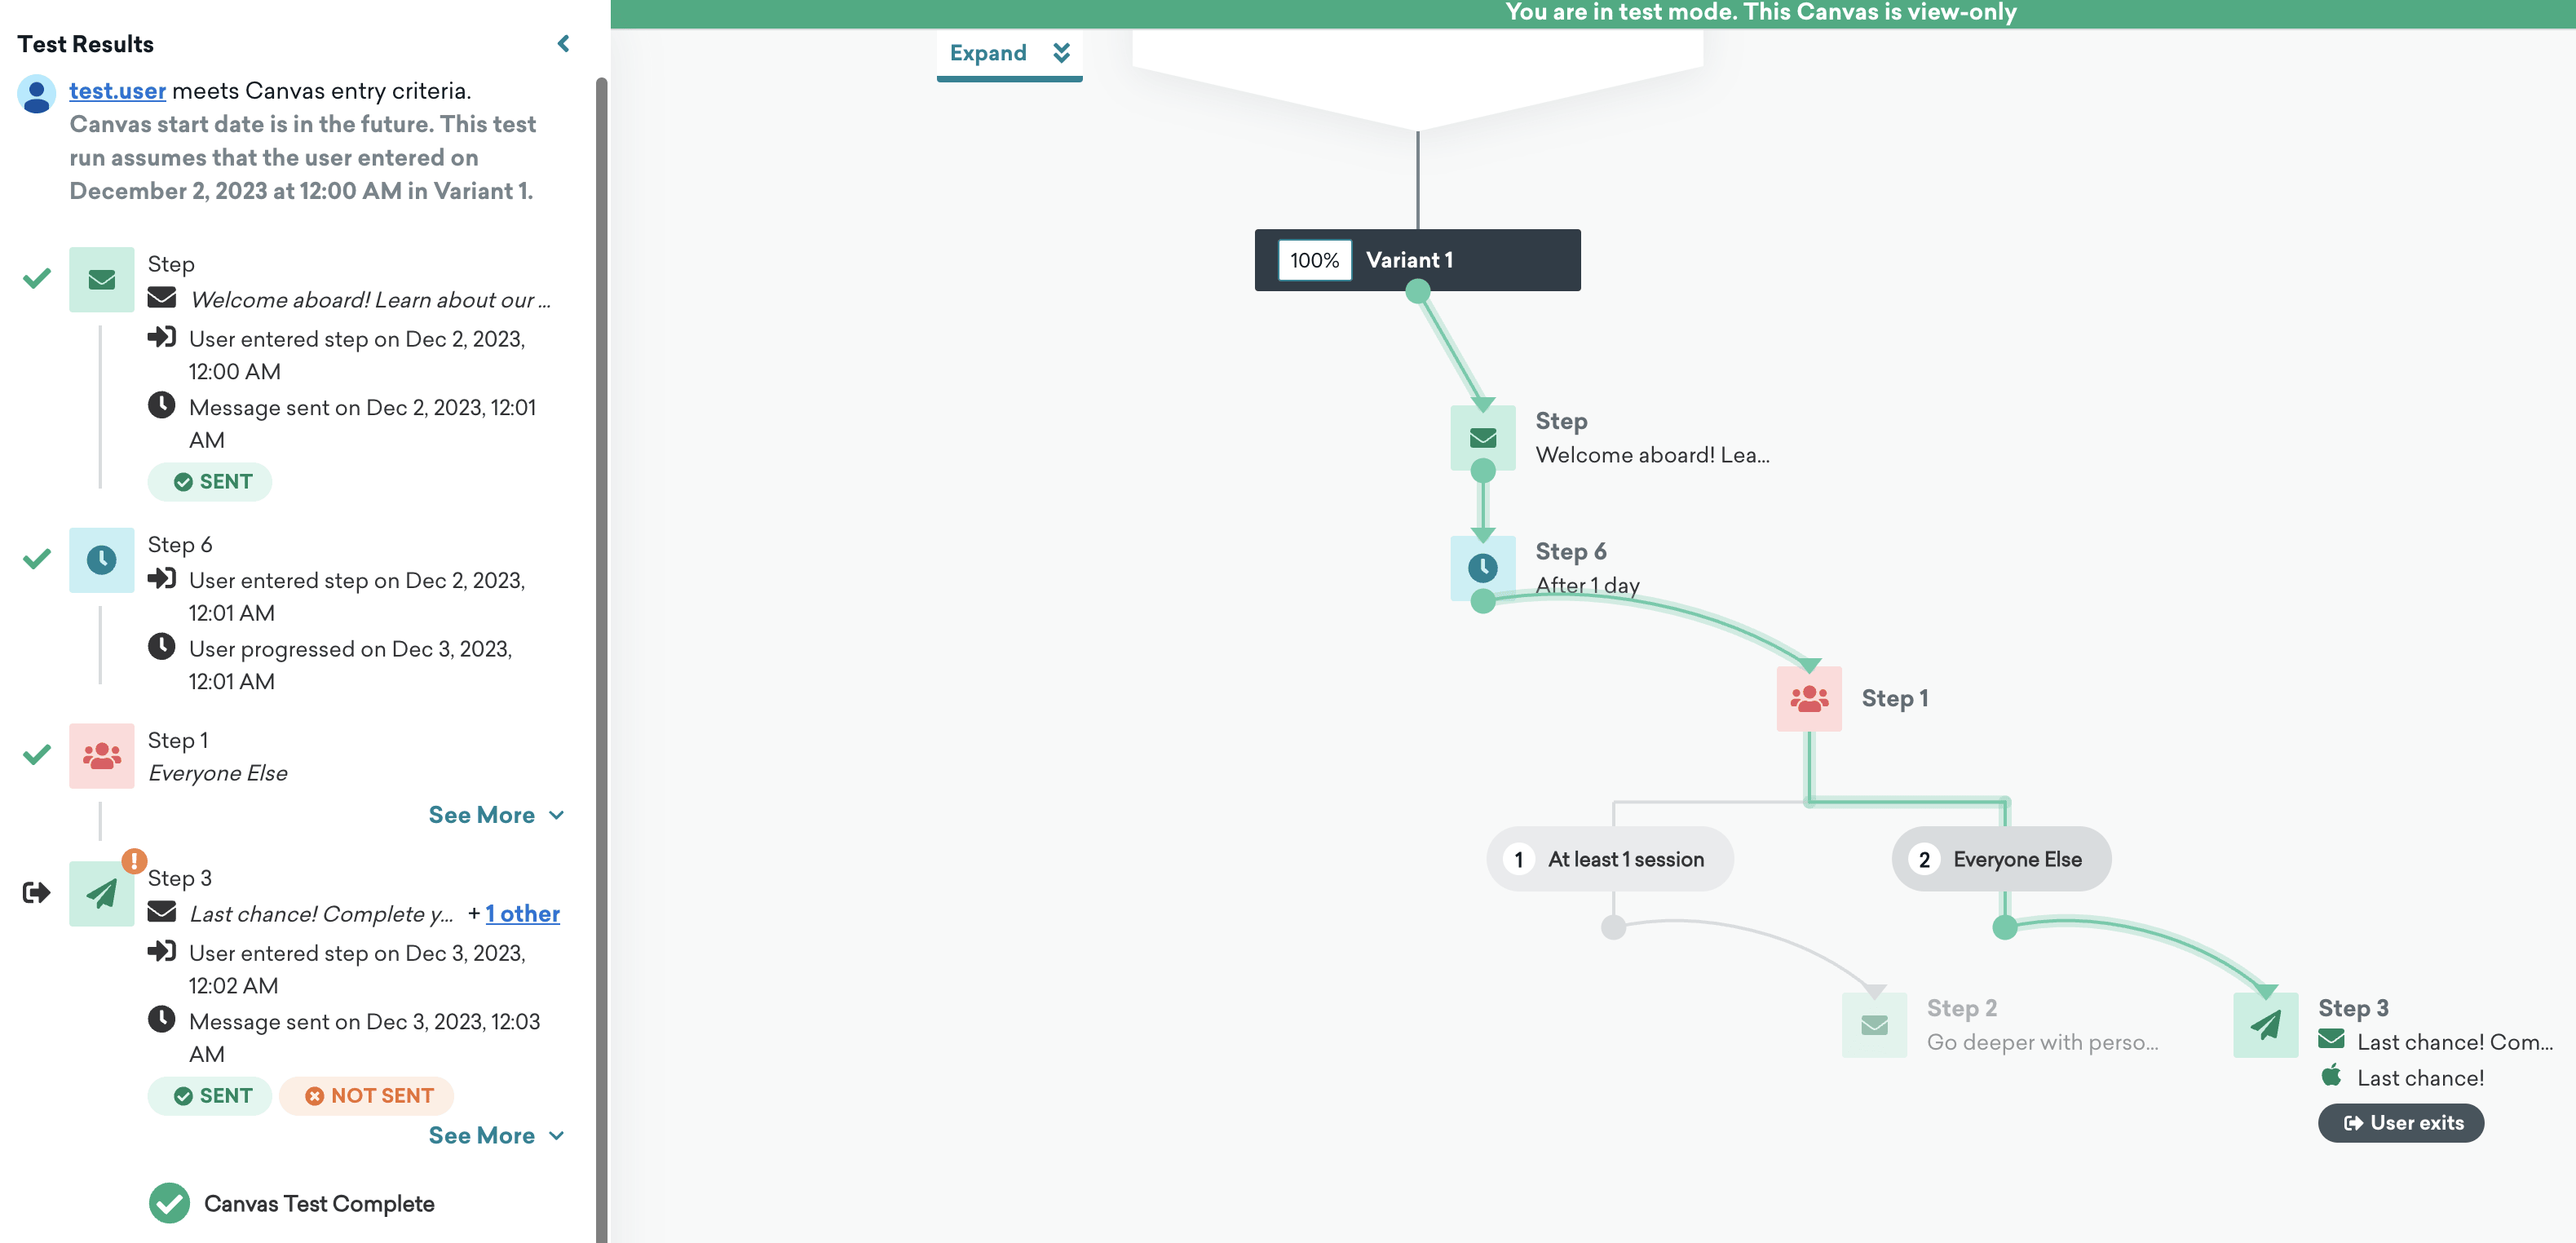Click the User exits button

[x=2400, y=1122]
